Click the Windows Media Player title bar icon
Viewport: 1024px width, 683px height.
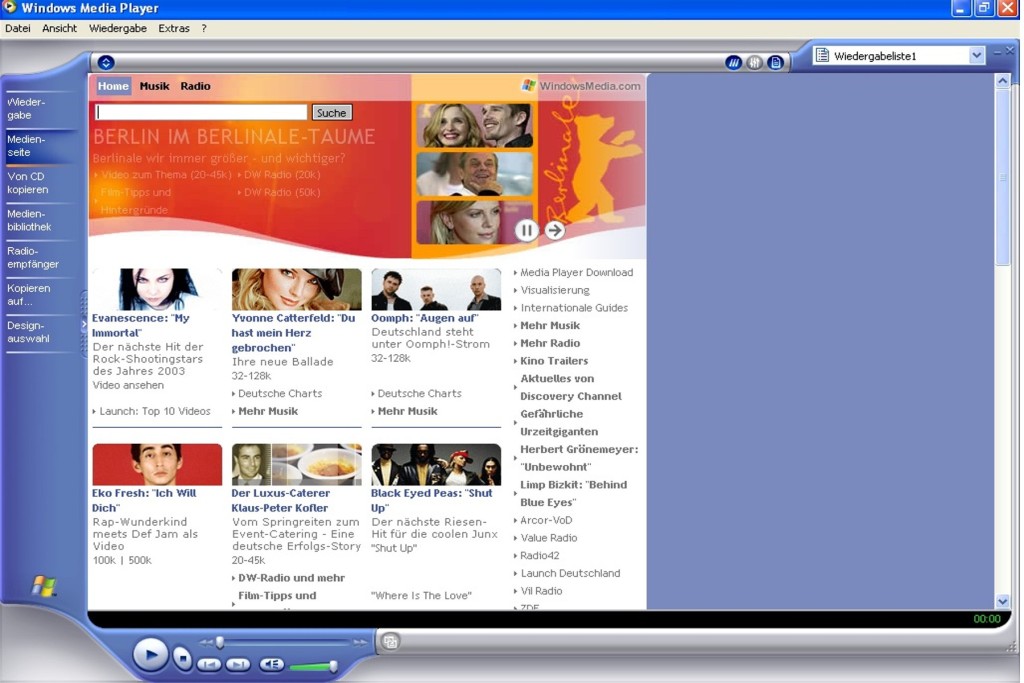9,7
